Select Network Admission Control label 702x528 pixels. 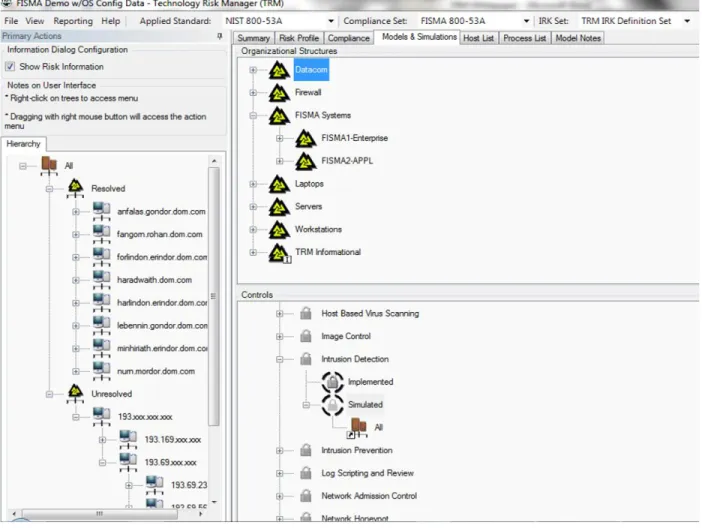pos(369,496)
